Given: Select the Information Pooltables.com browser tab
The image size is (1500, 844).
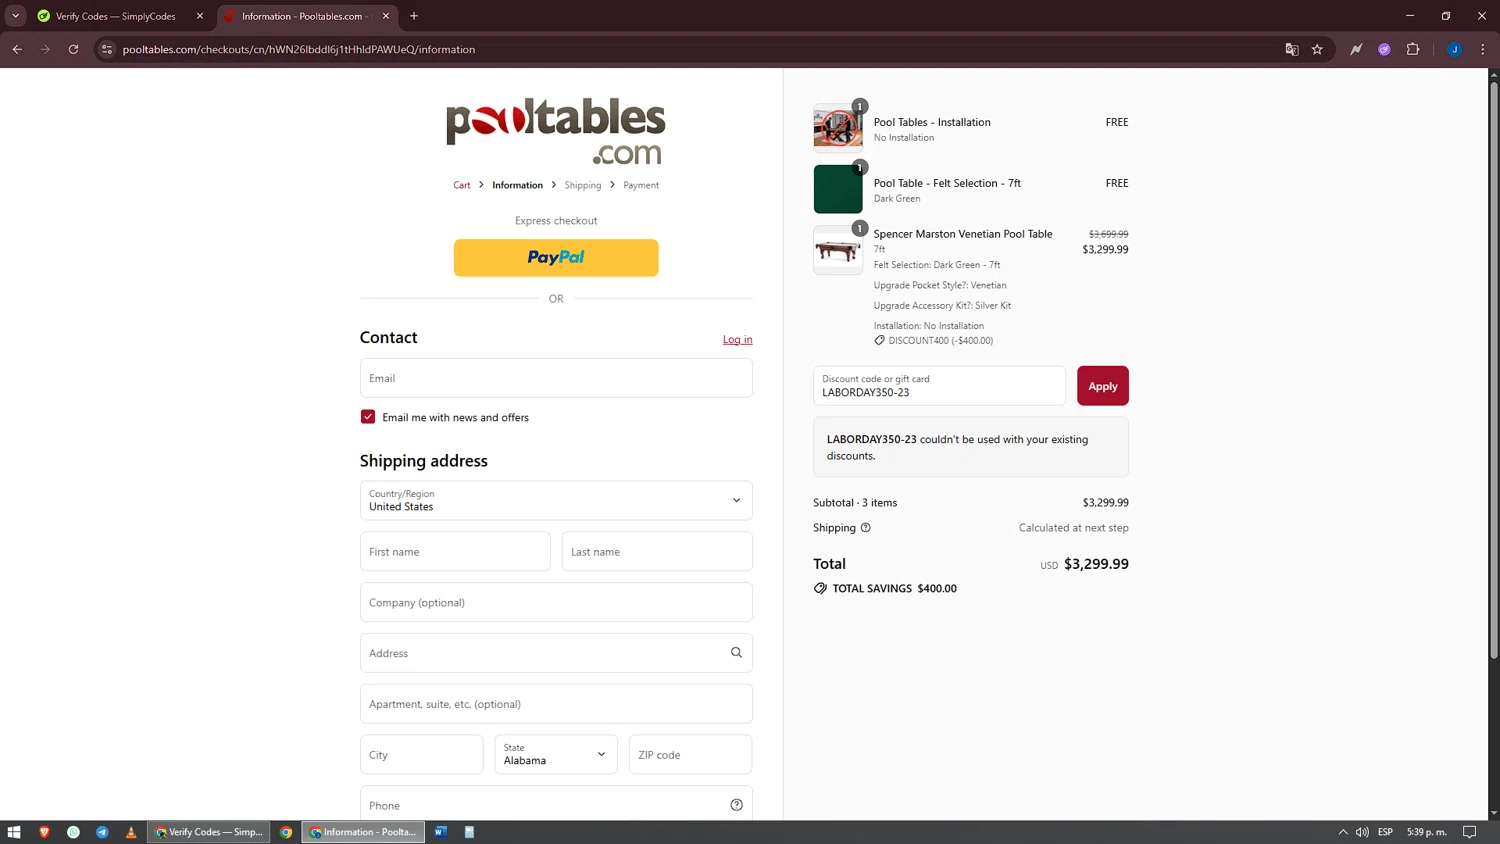Looking at the screenshot, I should coord(304,16).
